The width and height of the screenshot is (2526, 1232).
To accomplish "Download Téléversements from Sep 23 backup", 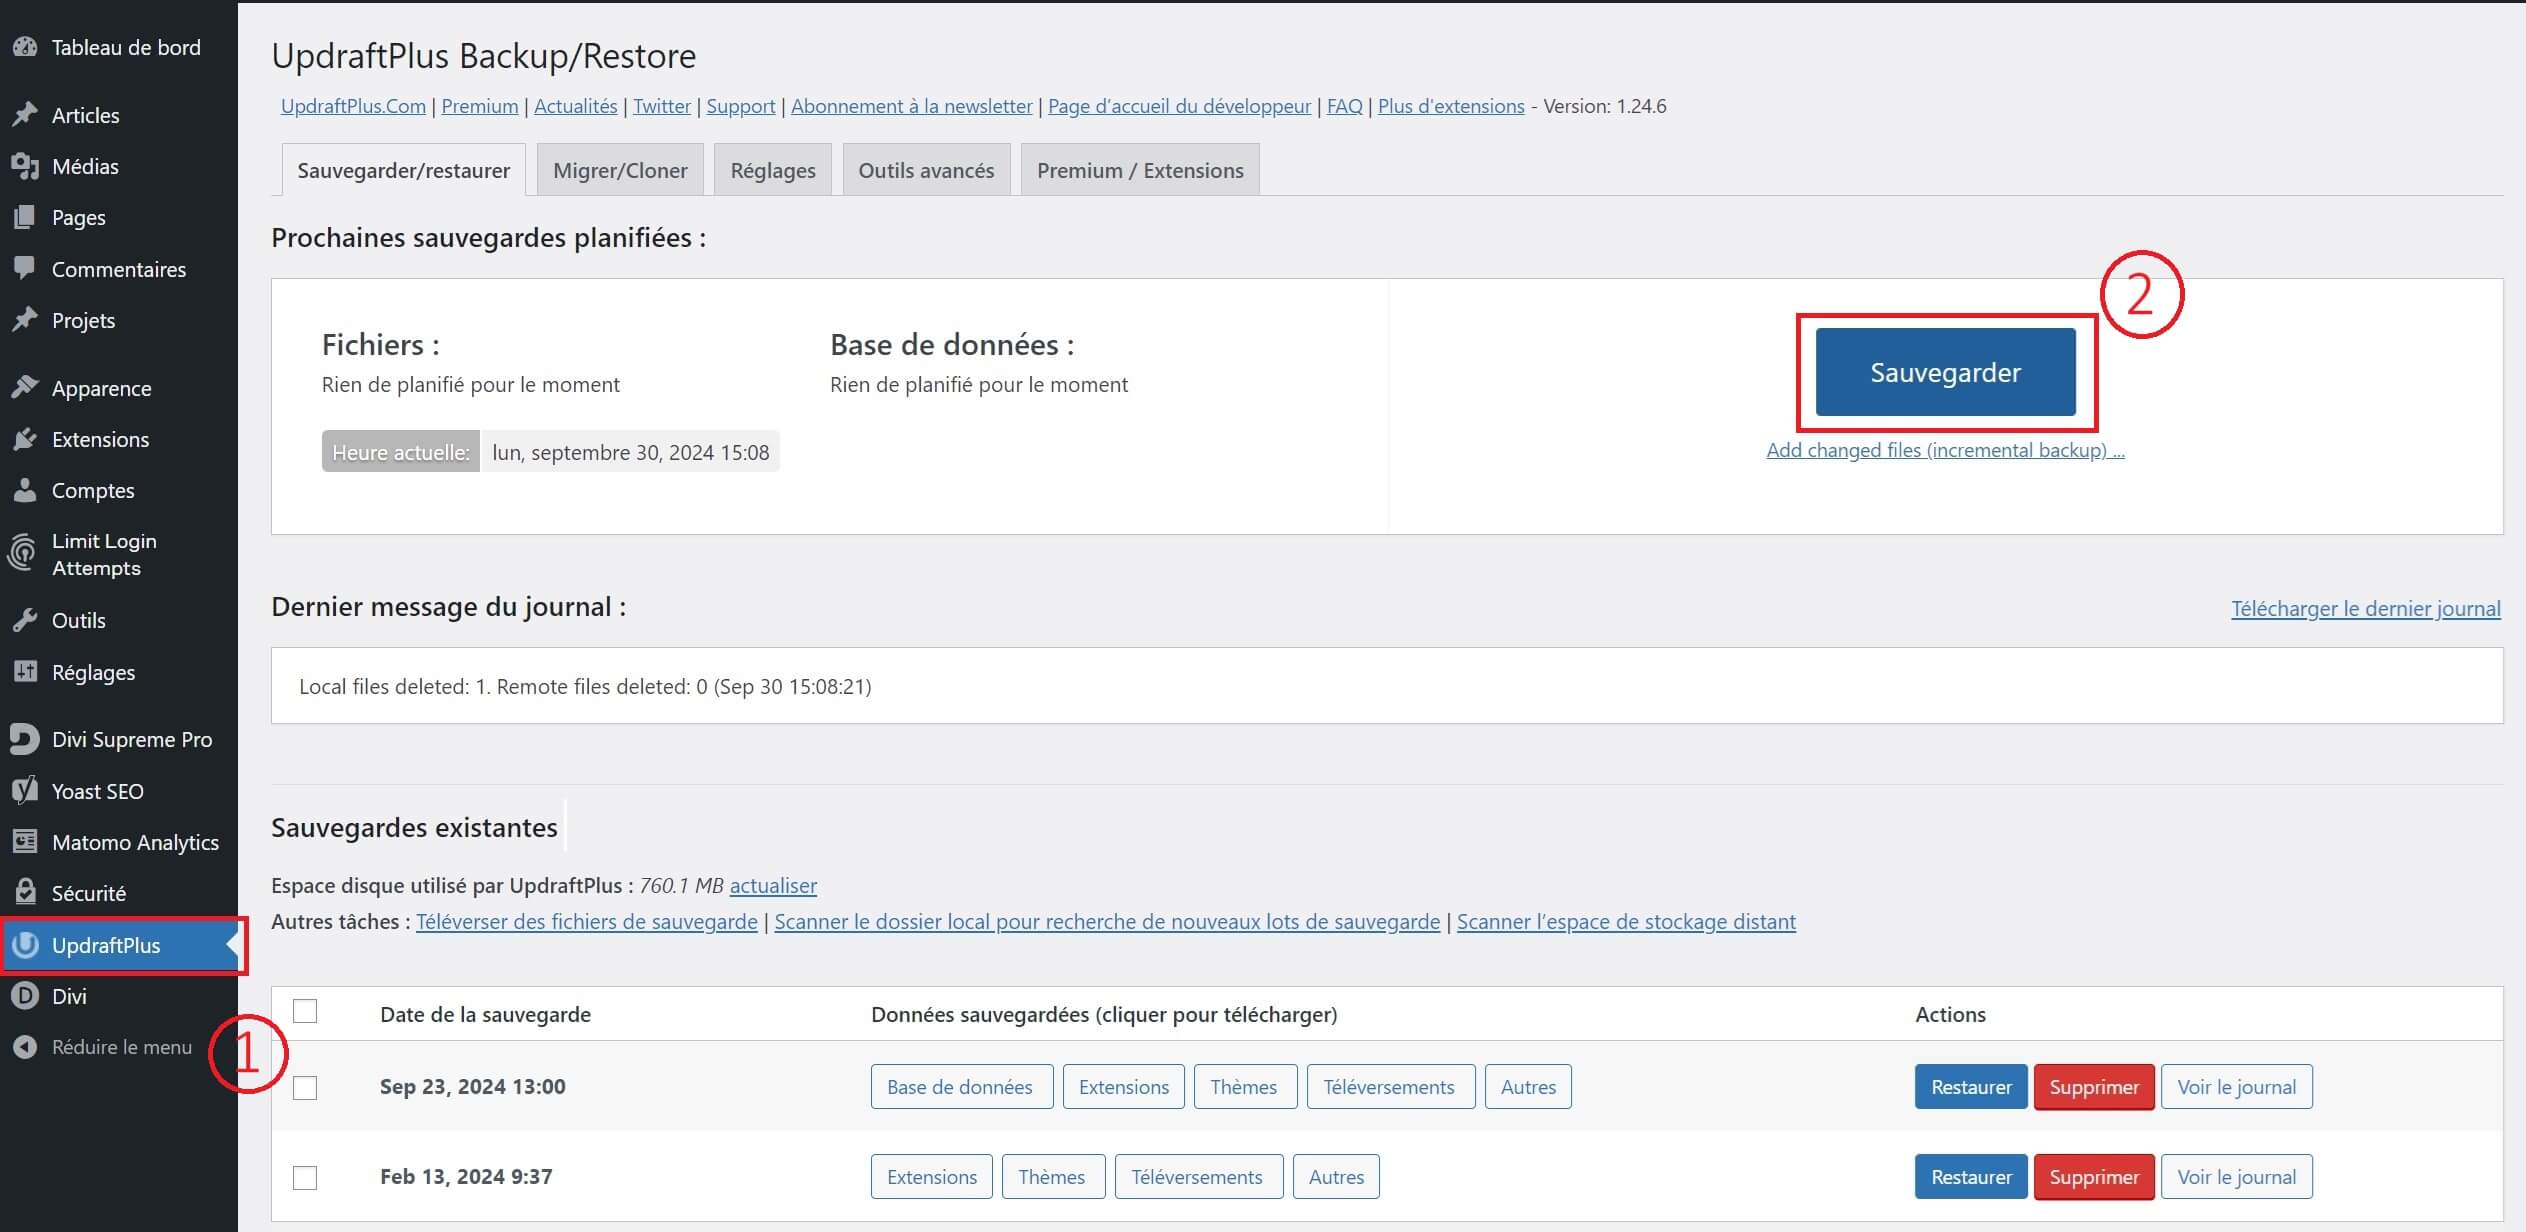I will (x=1390, y=1087).
